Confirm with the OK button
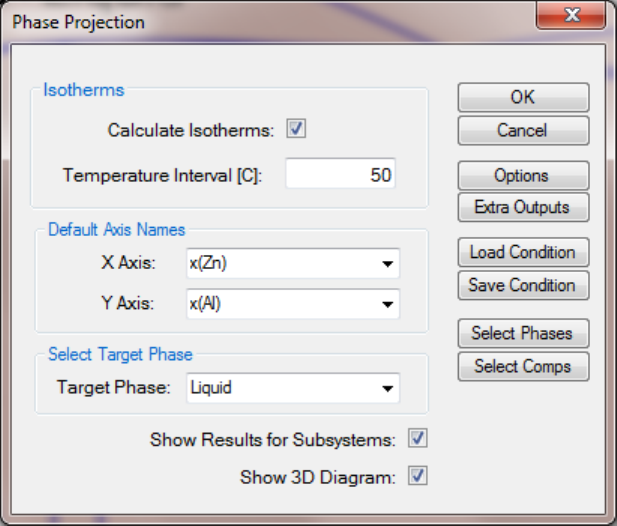Image resolution: width=617 pixels, height=526 pixels. (x=523, y=97)
